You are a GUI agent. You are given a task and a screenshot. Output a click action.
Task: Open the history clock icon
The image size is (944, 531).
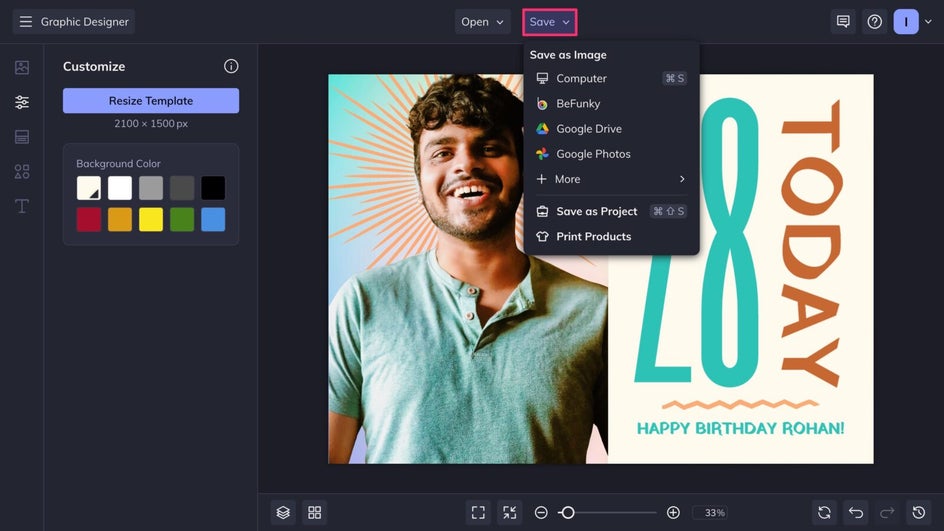point(919,512)
